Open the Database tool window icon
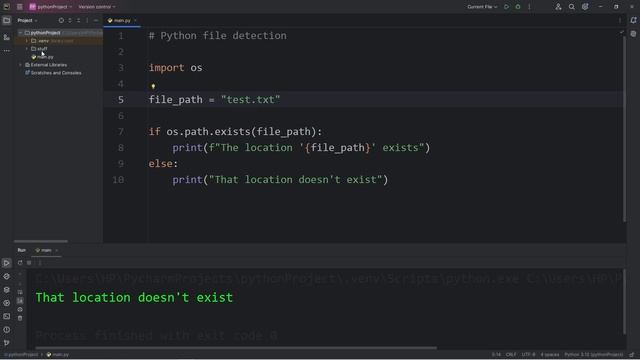Viewport: 640px width, 360px height. (633, 34)
